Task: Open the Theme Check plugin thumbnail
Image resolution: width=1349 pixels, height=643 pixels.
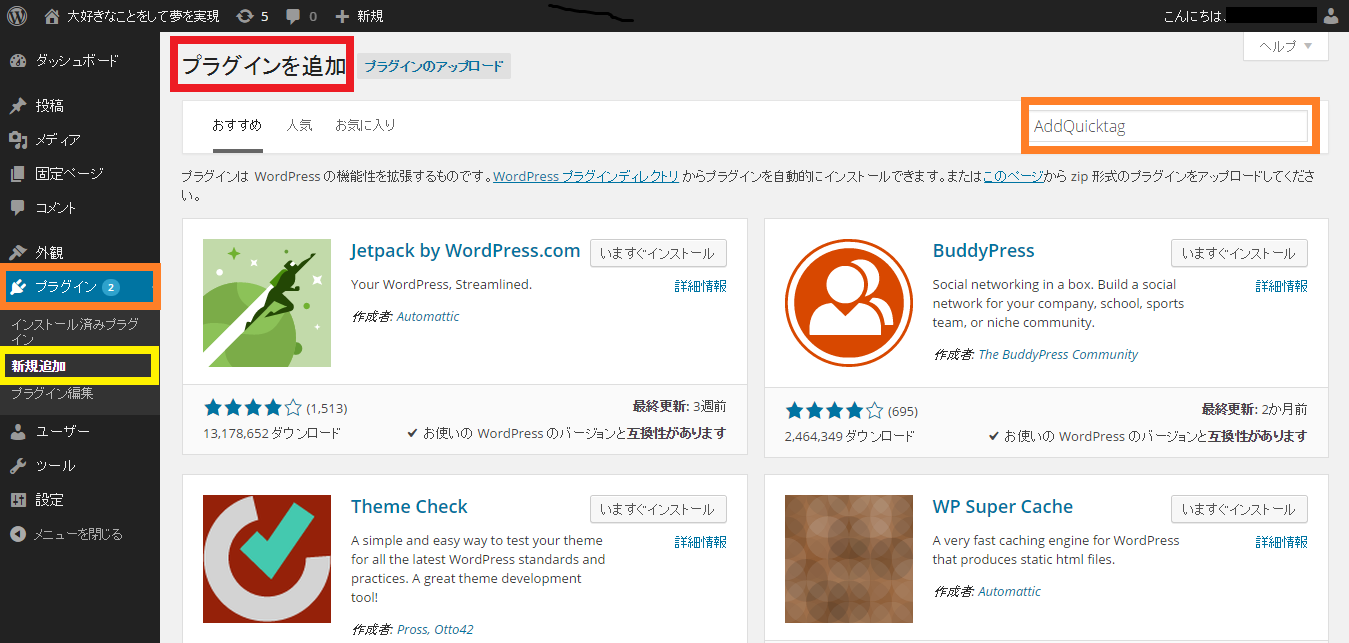Action: point(267,559)
